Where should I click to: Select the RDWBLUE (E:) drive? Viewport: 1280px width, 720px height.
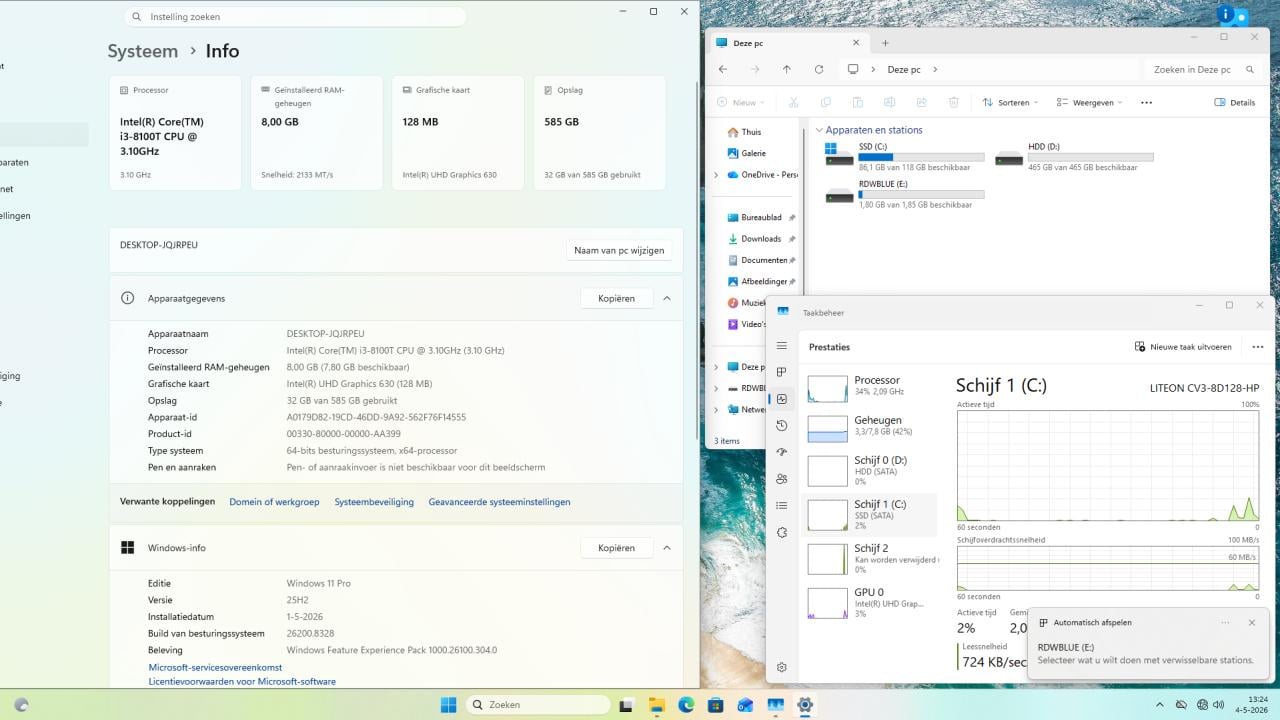pyautogui.click(x=904, y=194)
